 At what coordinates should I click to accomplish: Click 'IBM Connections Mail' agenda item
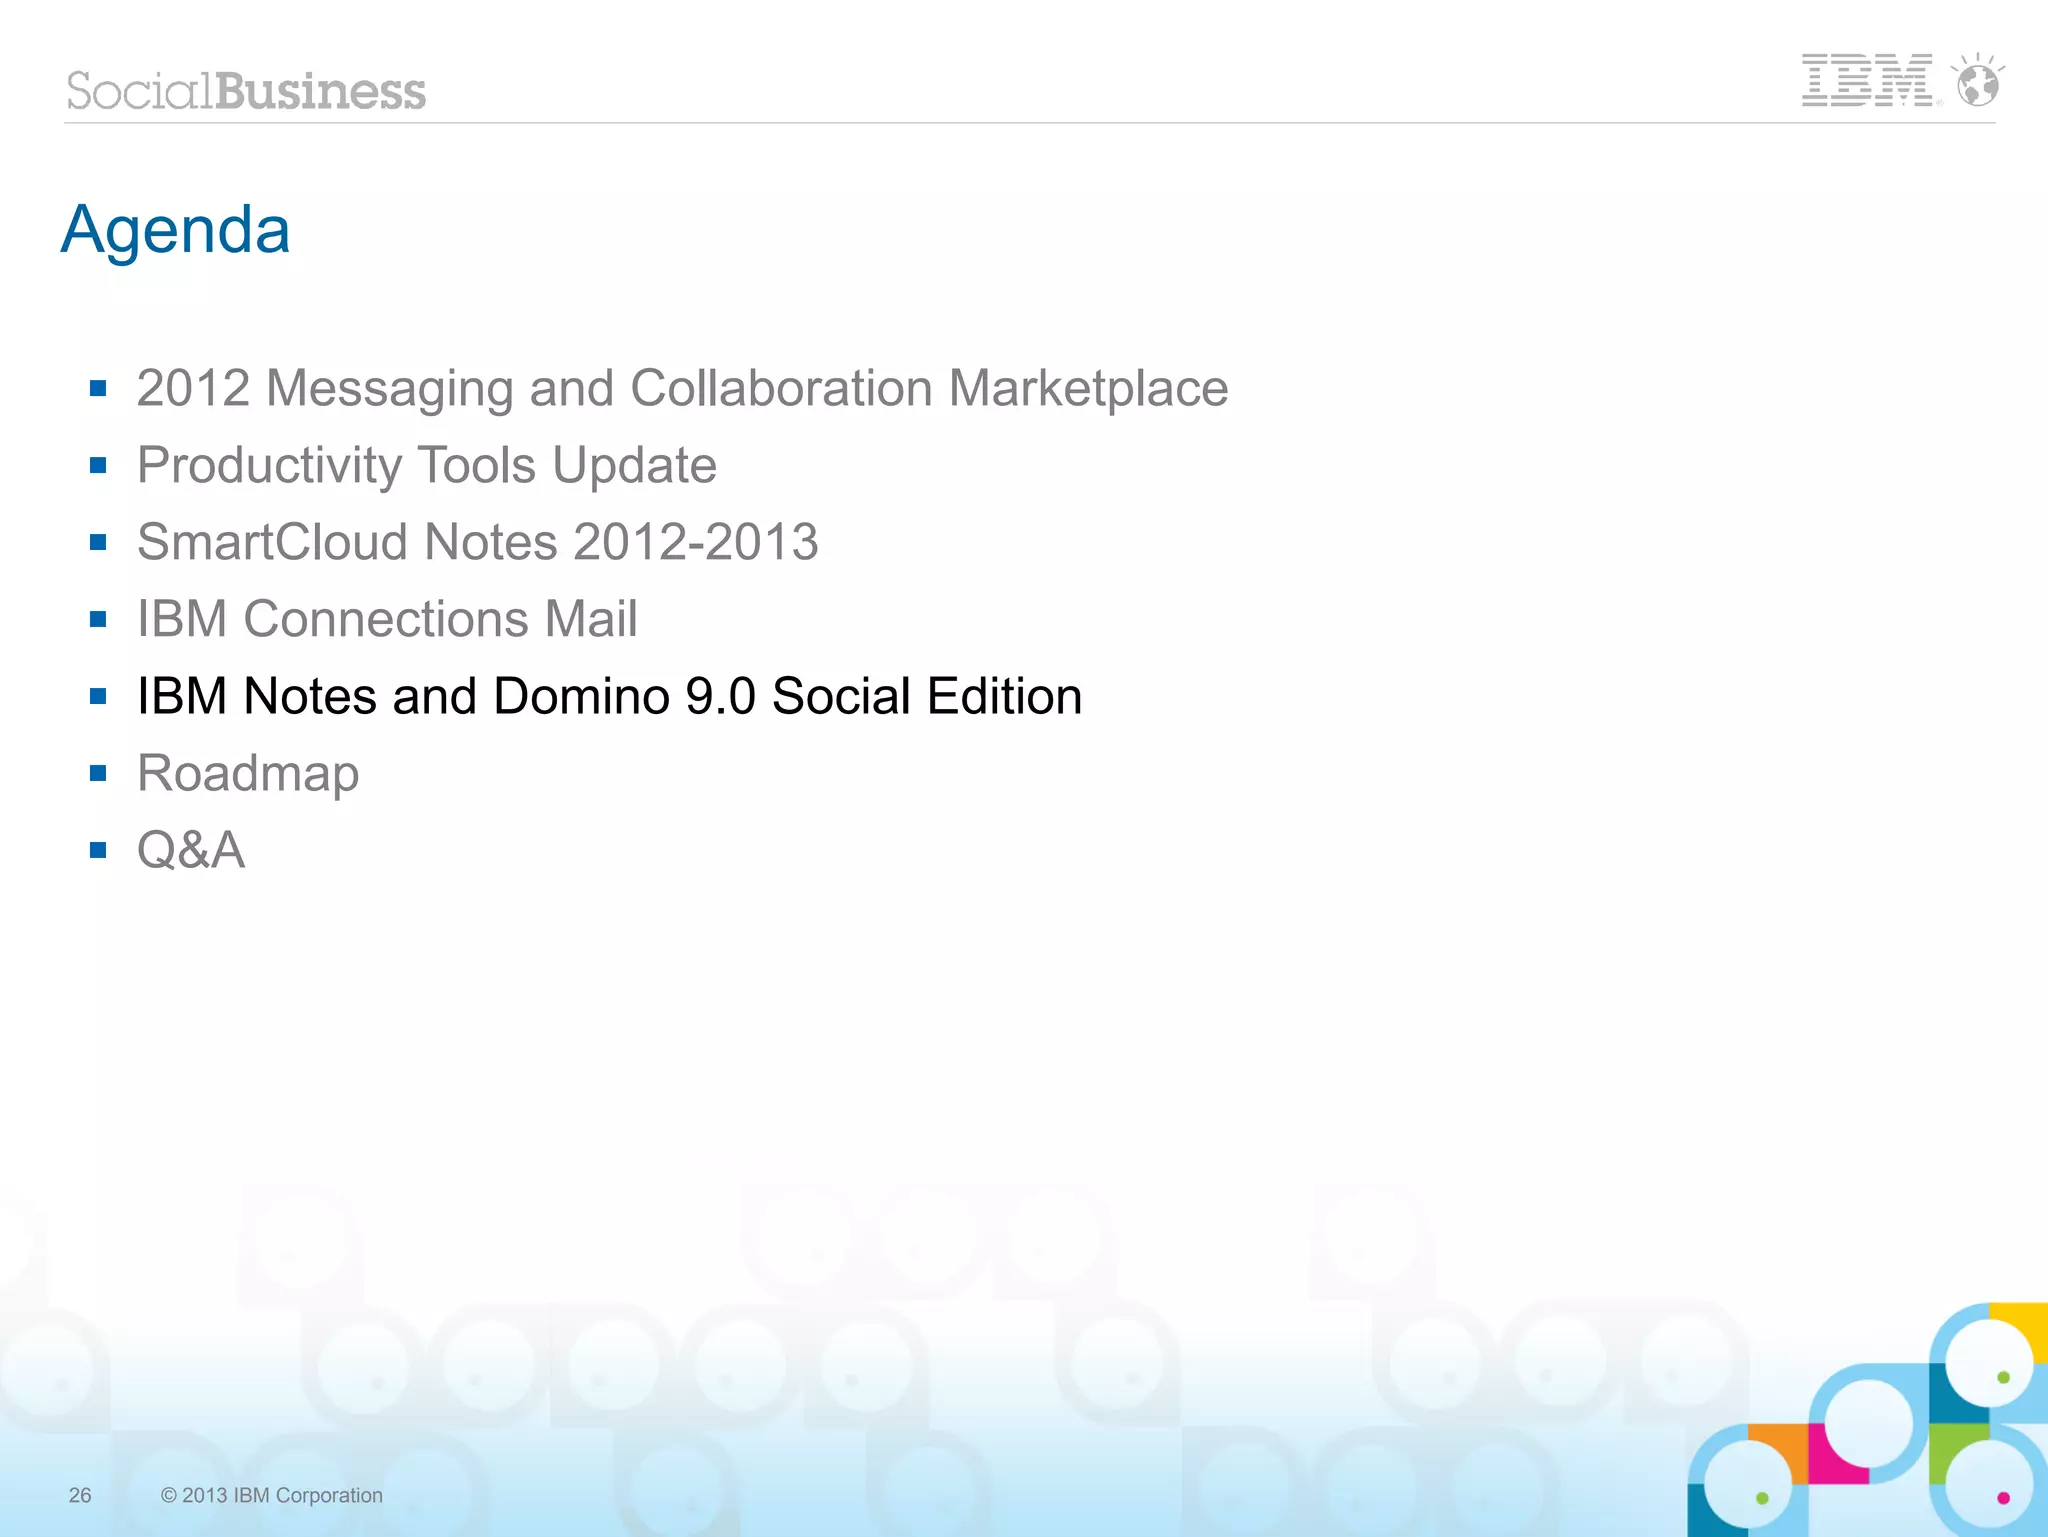387,619
